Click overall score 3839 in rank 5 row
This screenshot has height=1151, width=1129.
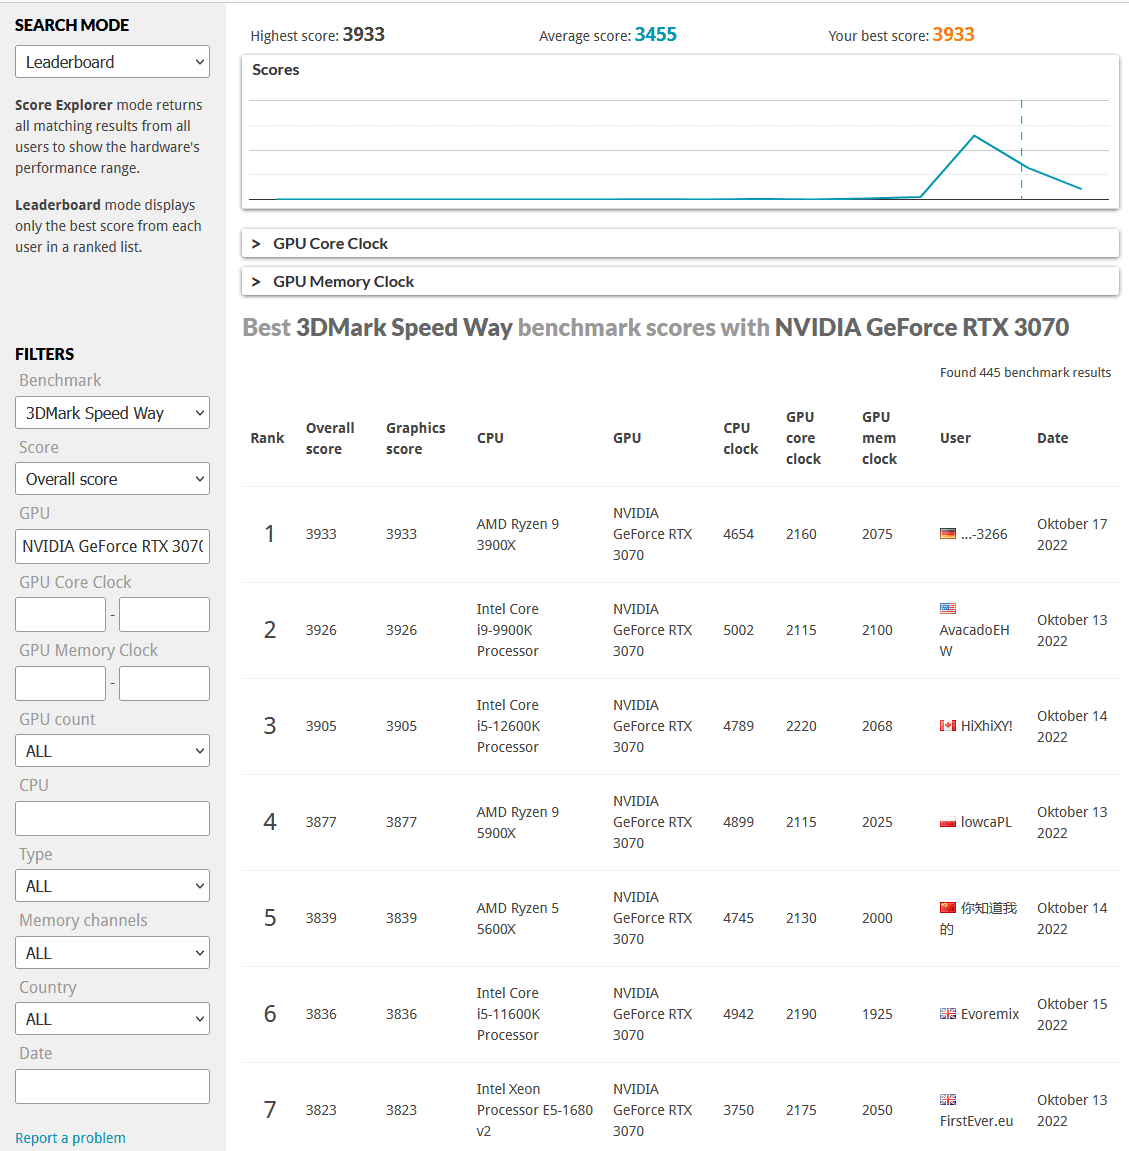tap(321, 918)
